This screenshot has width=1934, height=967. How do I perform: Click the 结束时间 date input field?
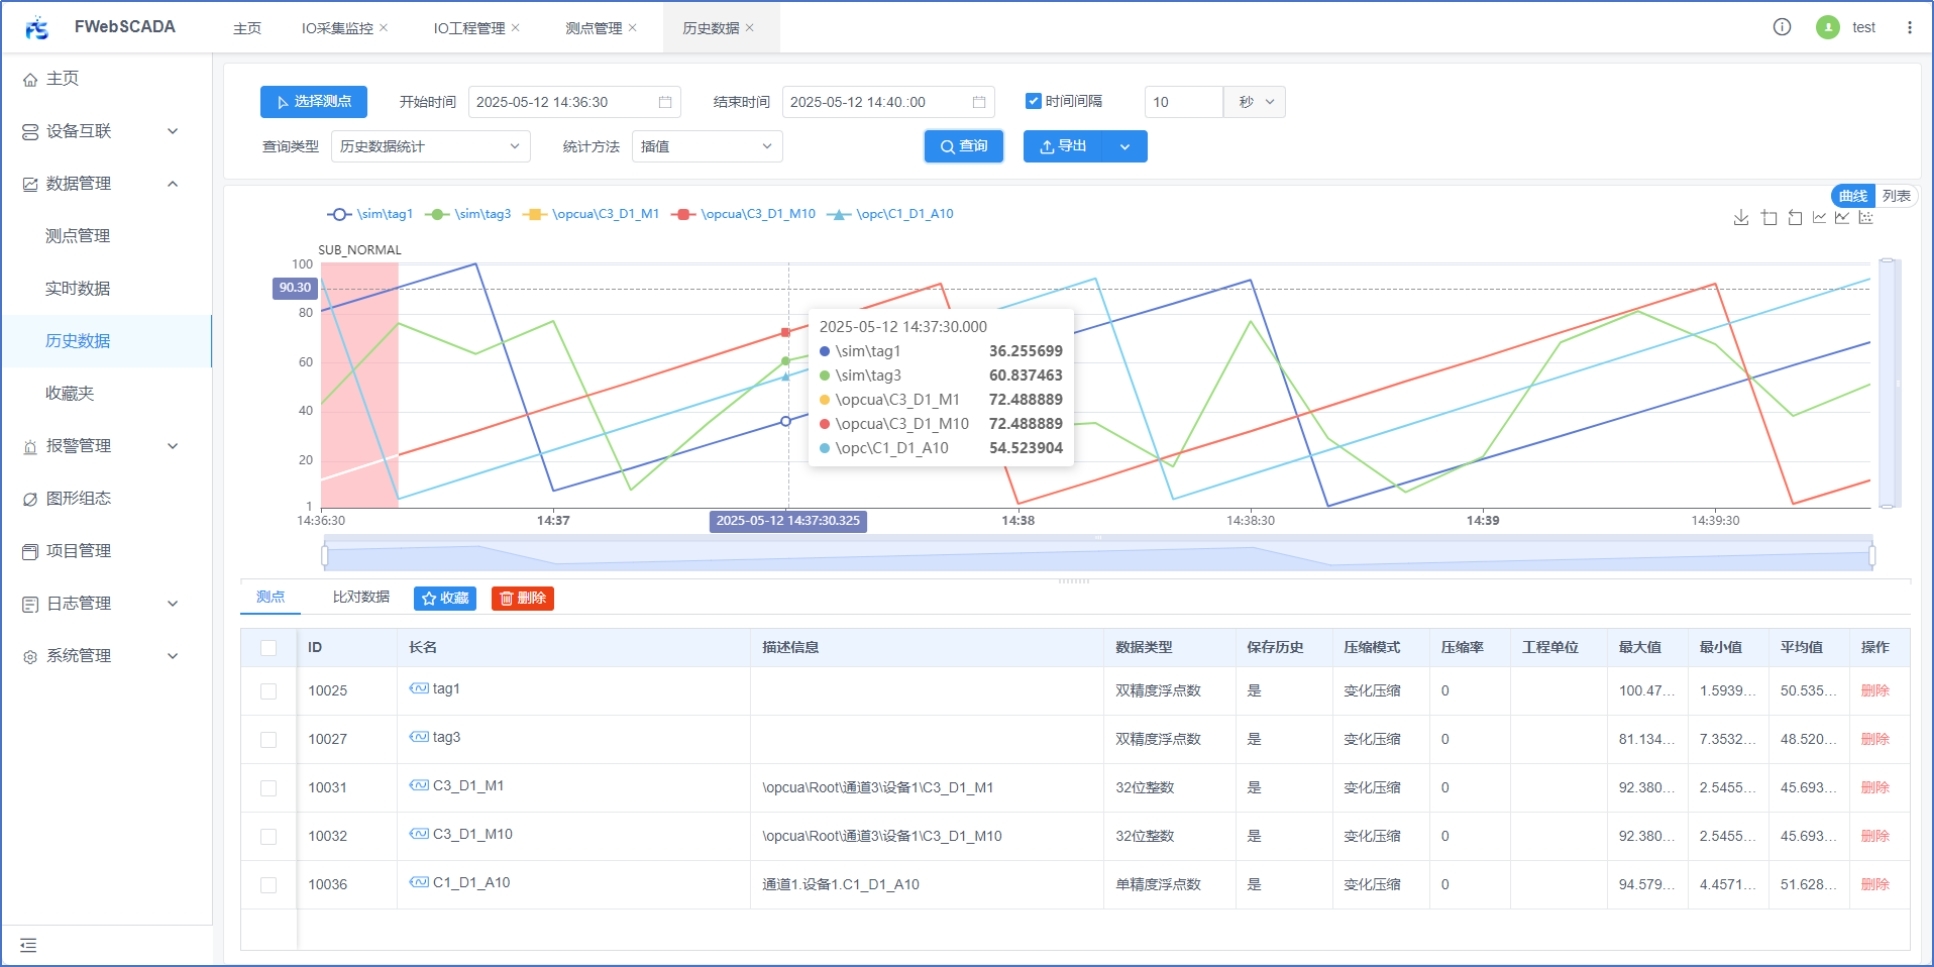click(x=875, y=102)
